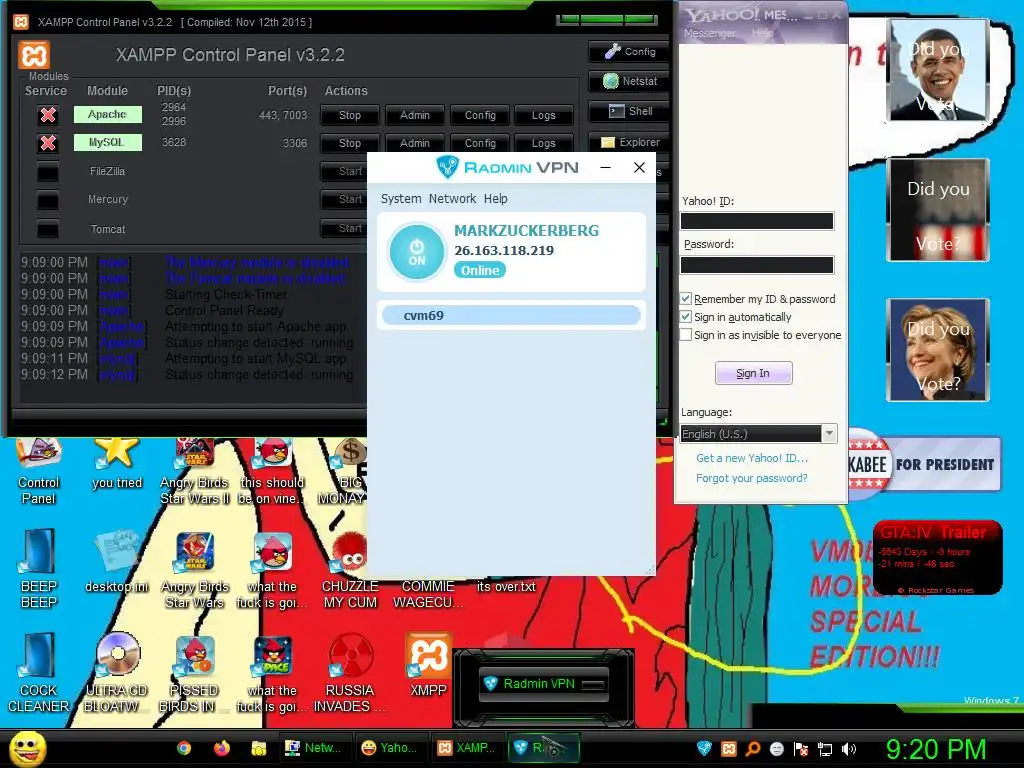1024x768 pixels.
Task: Open the Radmin VPN Network menu
Action: (453, 199)
